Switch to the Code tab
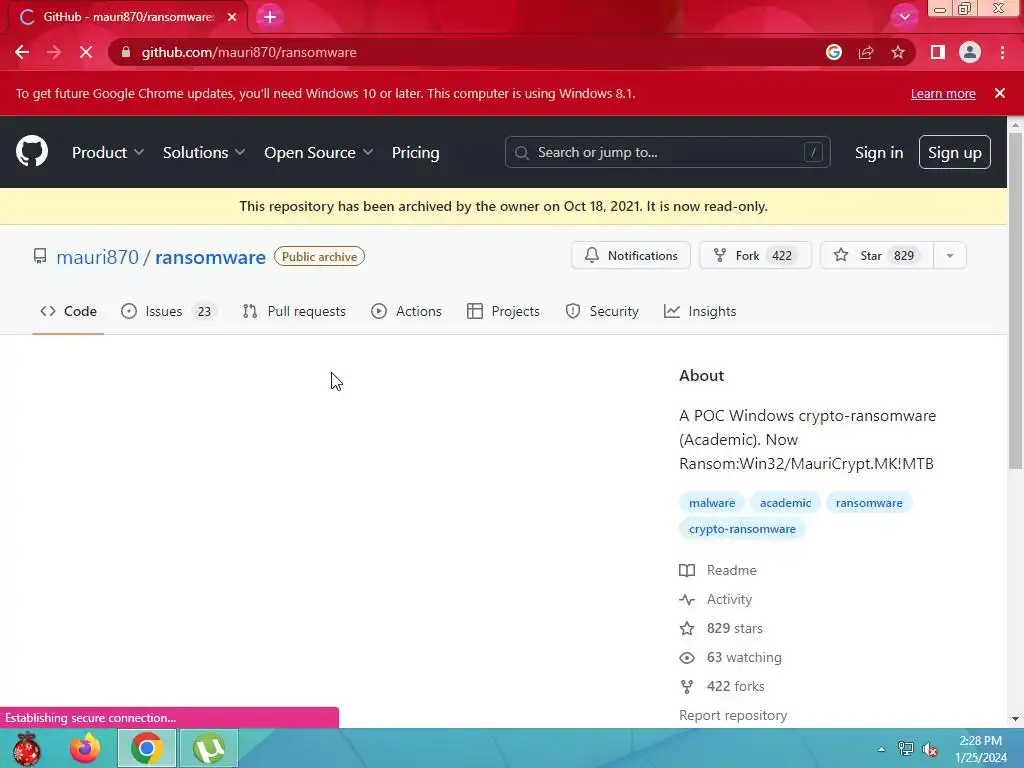Image resolution: width=1024 pixels, height=768 pixels. click(x=68, y=312)
